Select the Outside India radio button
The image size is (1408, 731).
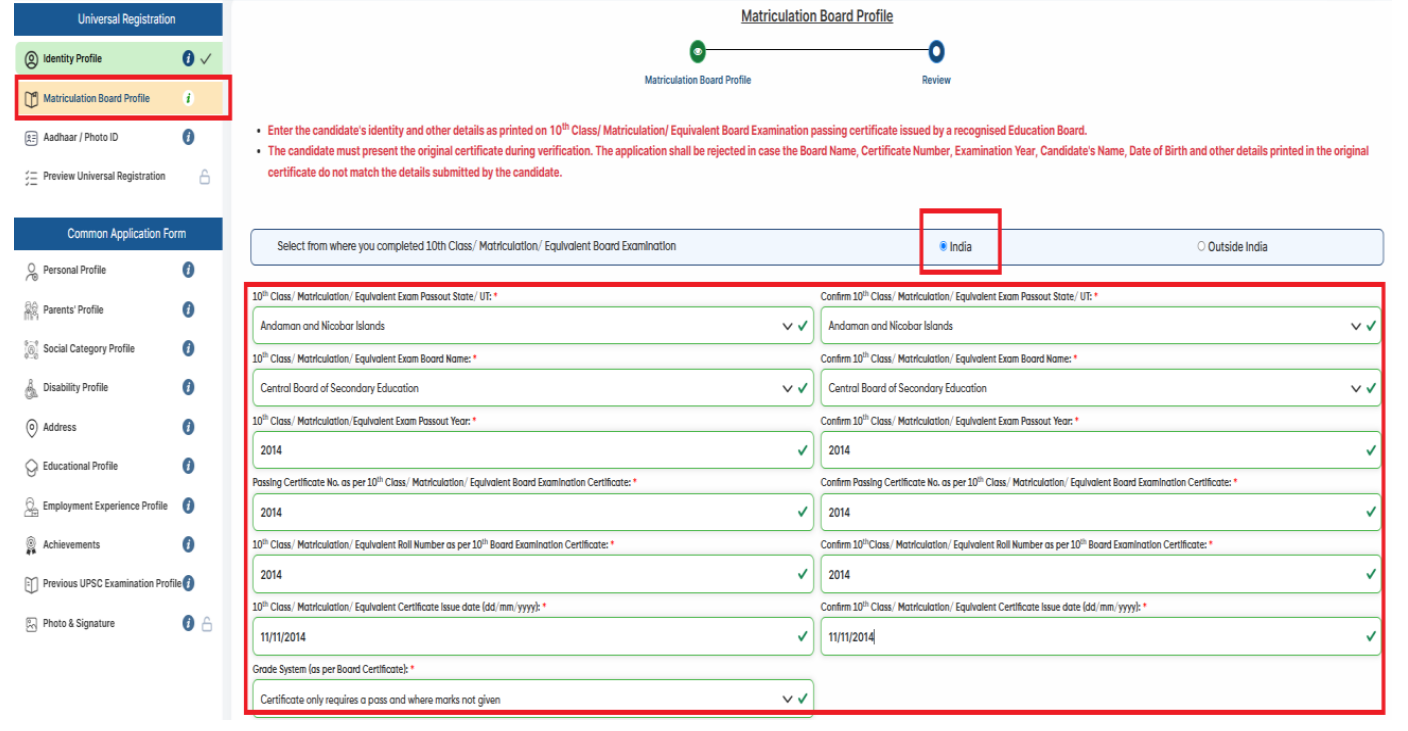1201,247
